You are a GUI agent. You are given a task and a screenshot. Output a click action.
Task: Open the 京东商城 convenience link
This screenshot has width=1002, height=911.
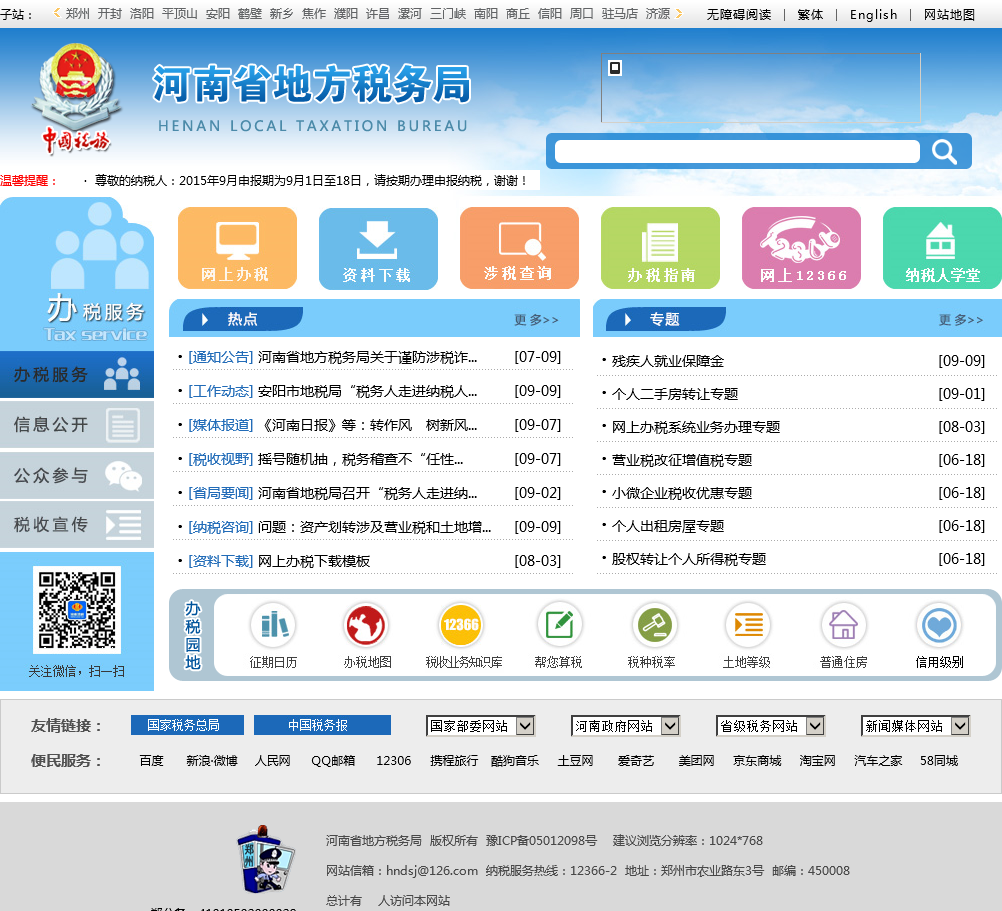[757, 761]
